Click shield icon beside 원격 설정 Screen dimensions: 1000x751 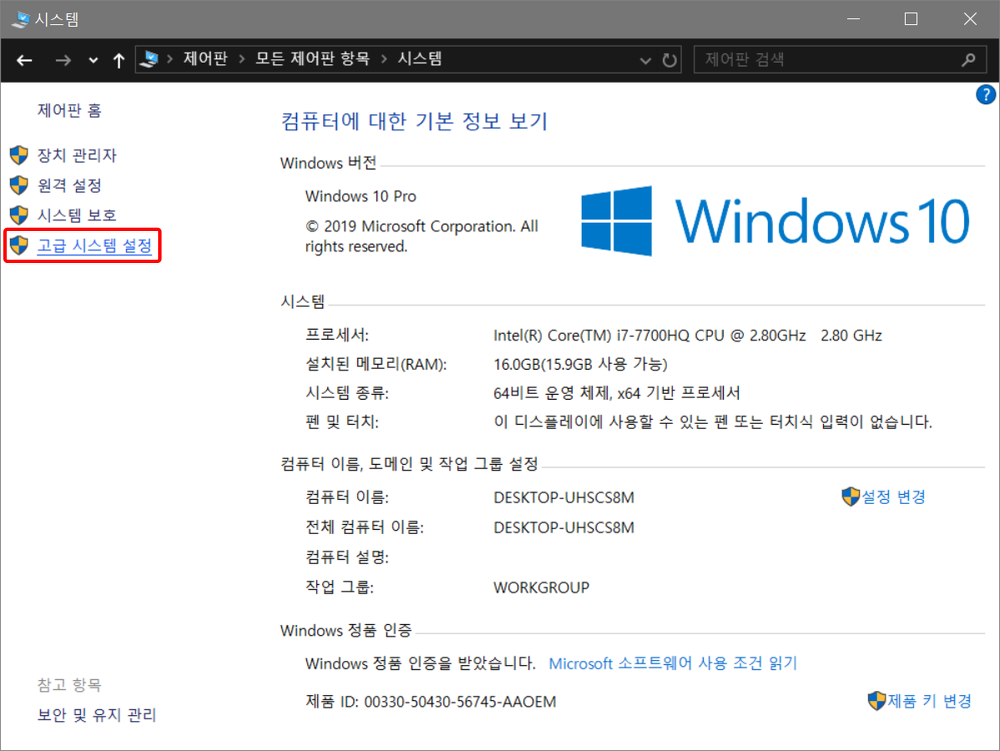[19, 186]
